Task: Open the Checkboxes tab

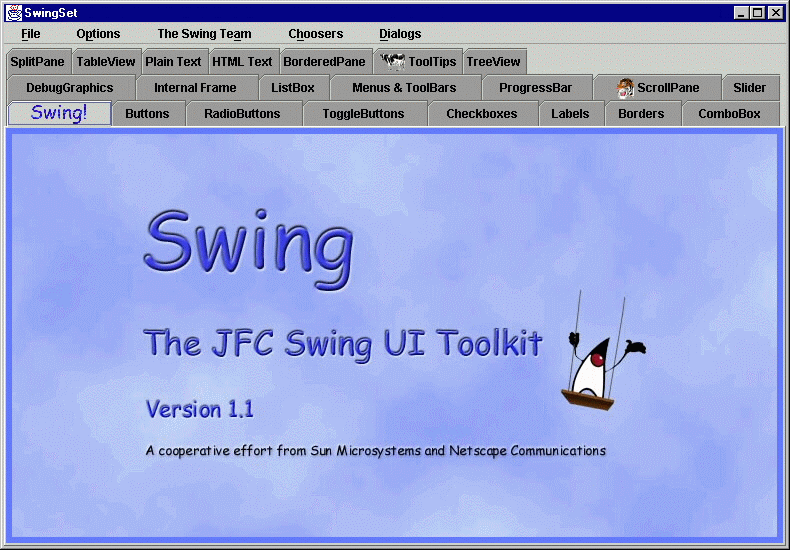Action: click(482, 114)
